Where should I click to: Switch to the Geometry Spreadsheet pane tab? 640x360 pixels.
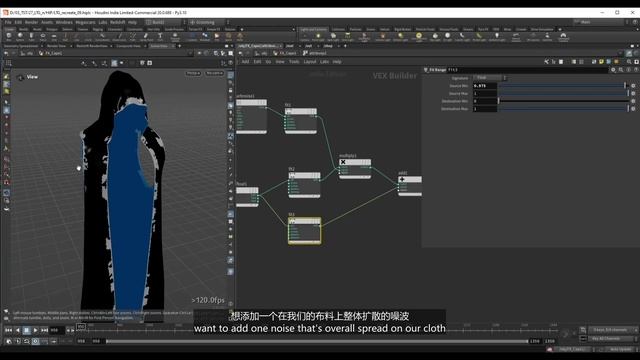pos(20,46)
